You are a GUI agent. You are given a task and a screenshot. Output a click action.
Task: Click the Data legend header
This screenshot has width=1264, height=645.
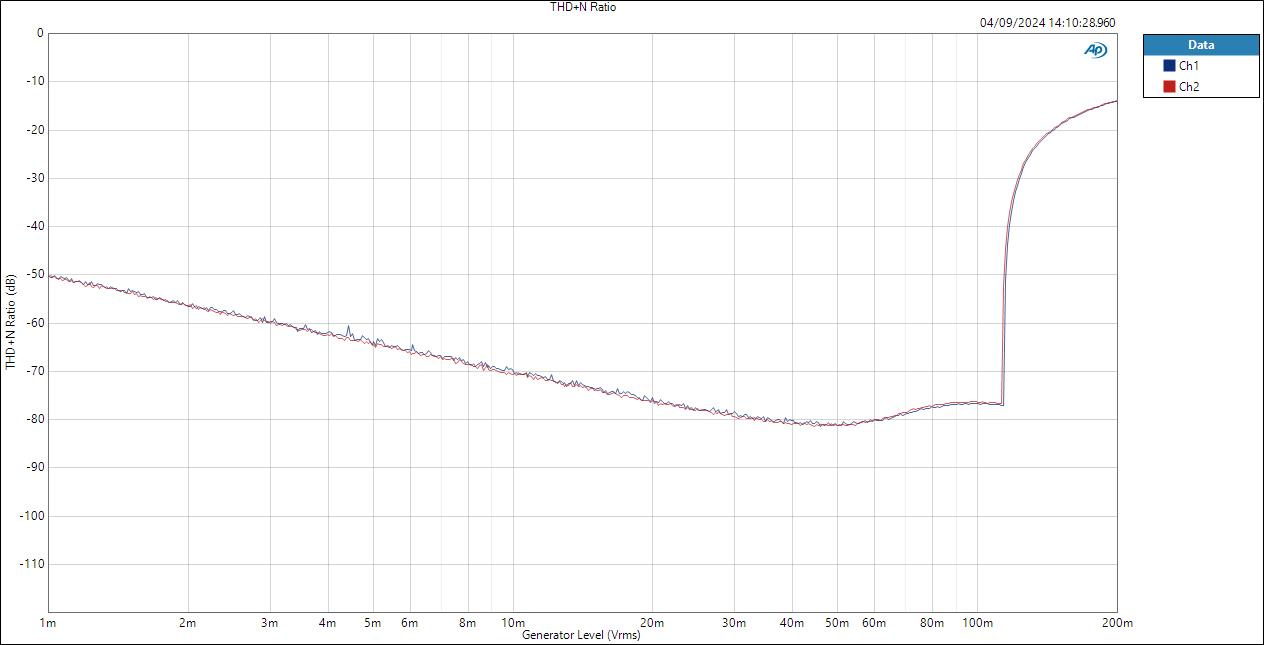tap(1199, 44)
